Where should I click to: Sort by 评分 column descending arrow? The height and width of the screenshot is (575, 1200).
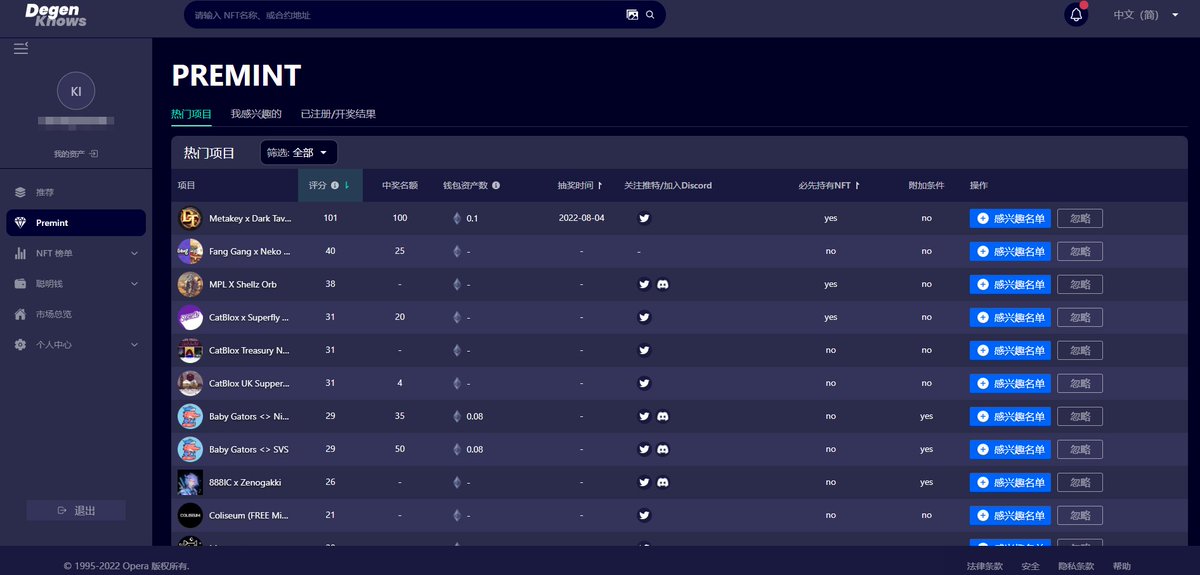[347, 185]
